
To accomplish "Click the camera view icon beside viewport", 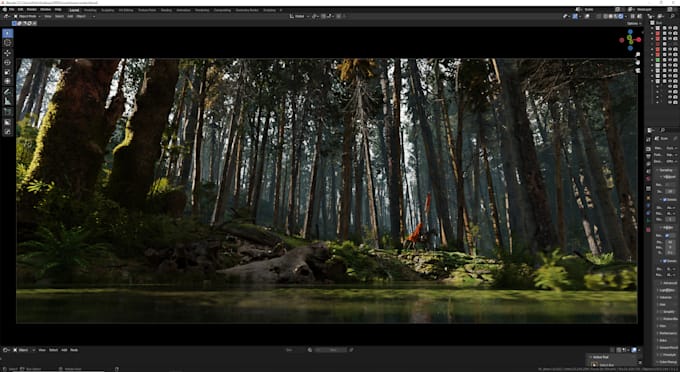I will click(x=638, y=70).
